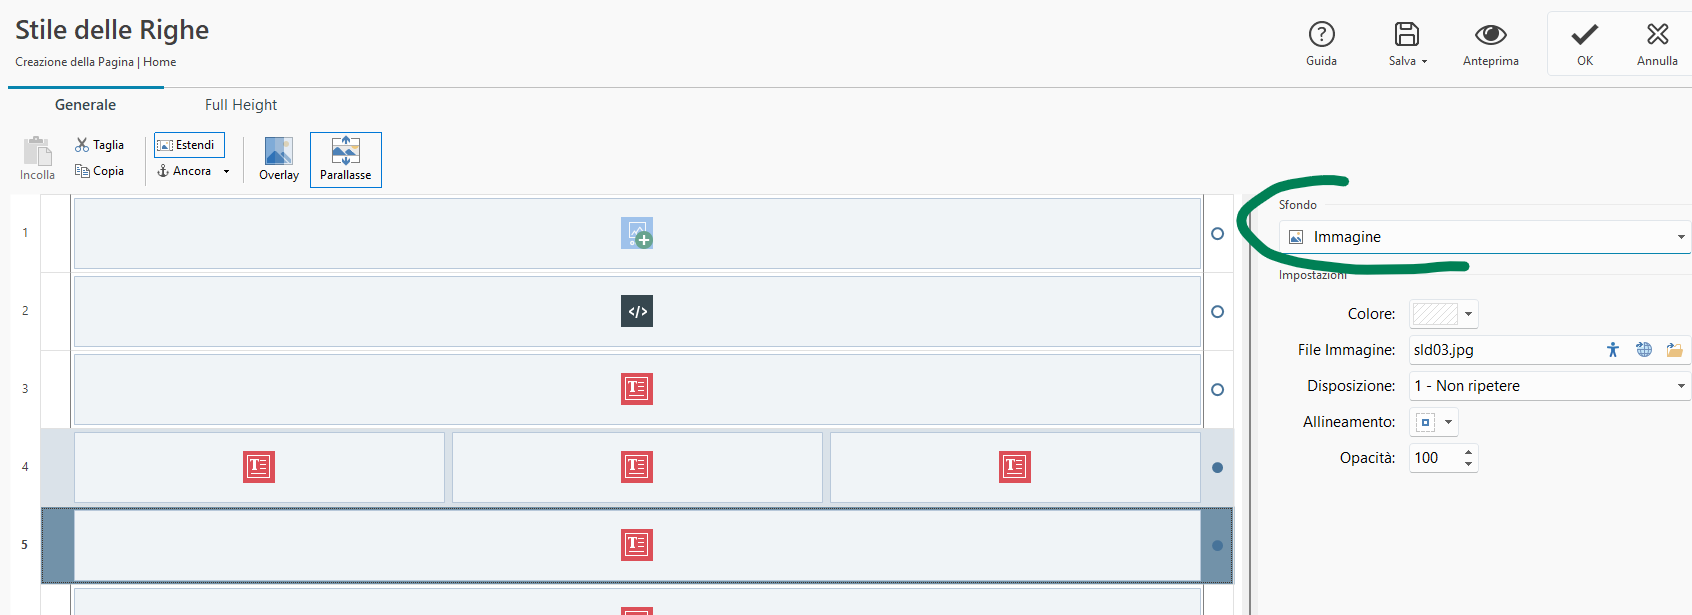Click the Anteprima preview eye icon
The width and height of the screenshot is (1692, 615).
pyautogui.click(x=1490, y=35)
